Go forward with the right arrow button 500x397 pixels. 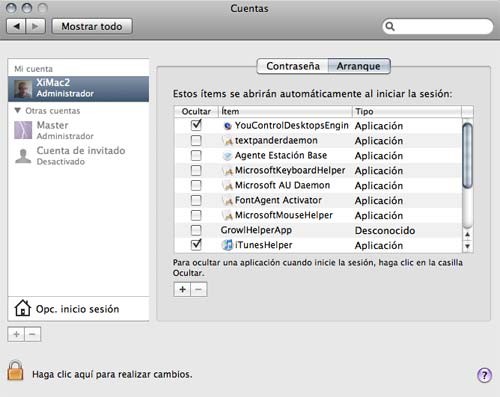click(x=35, y=26)
